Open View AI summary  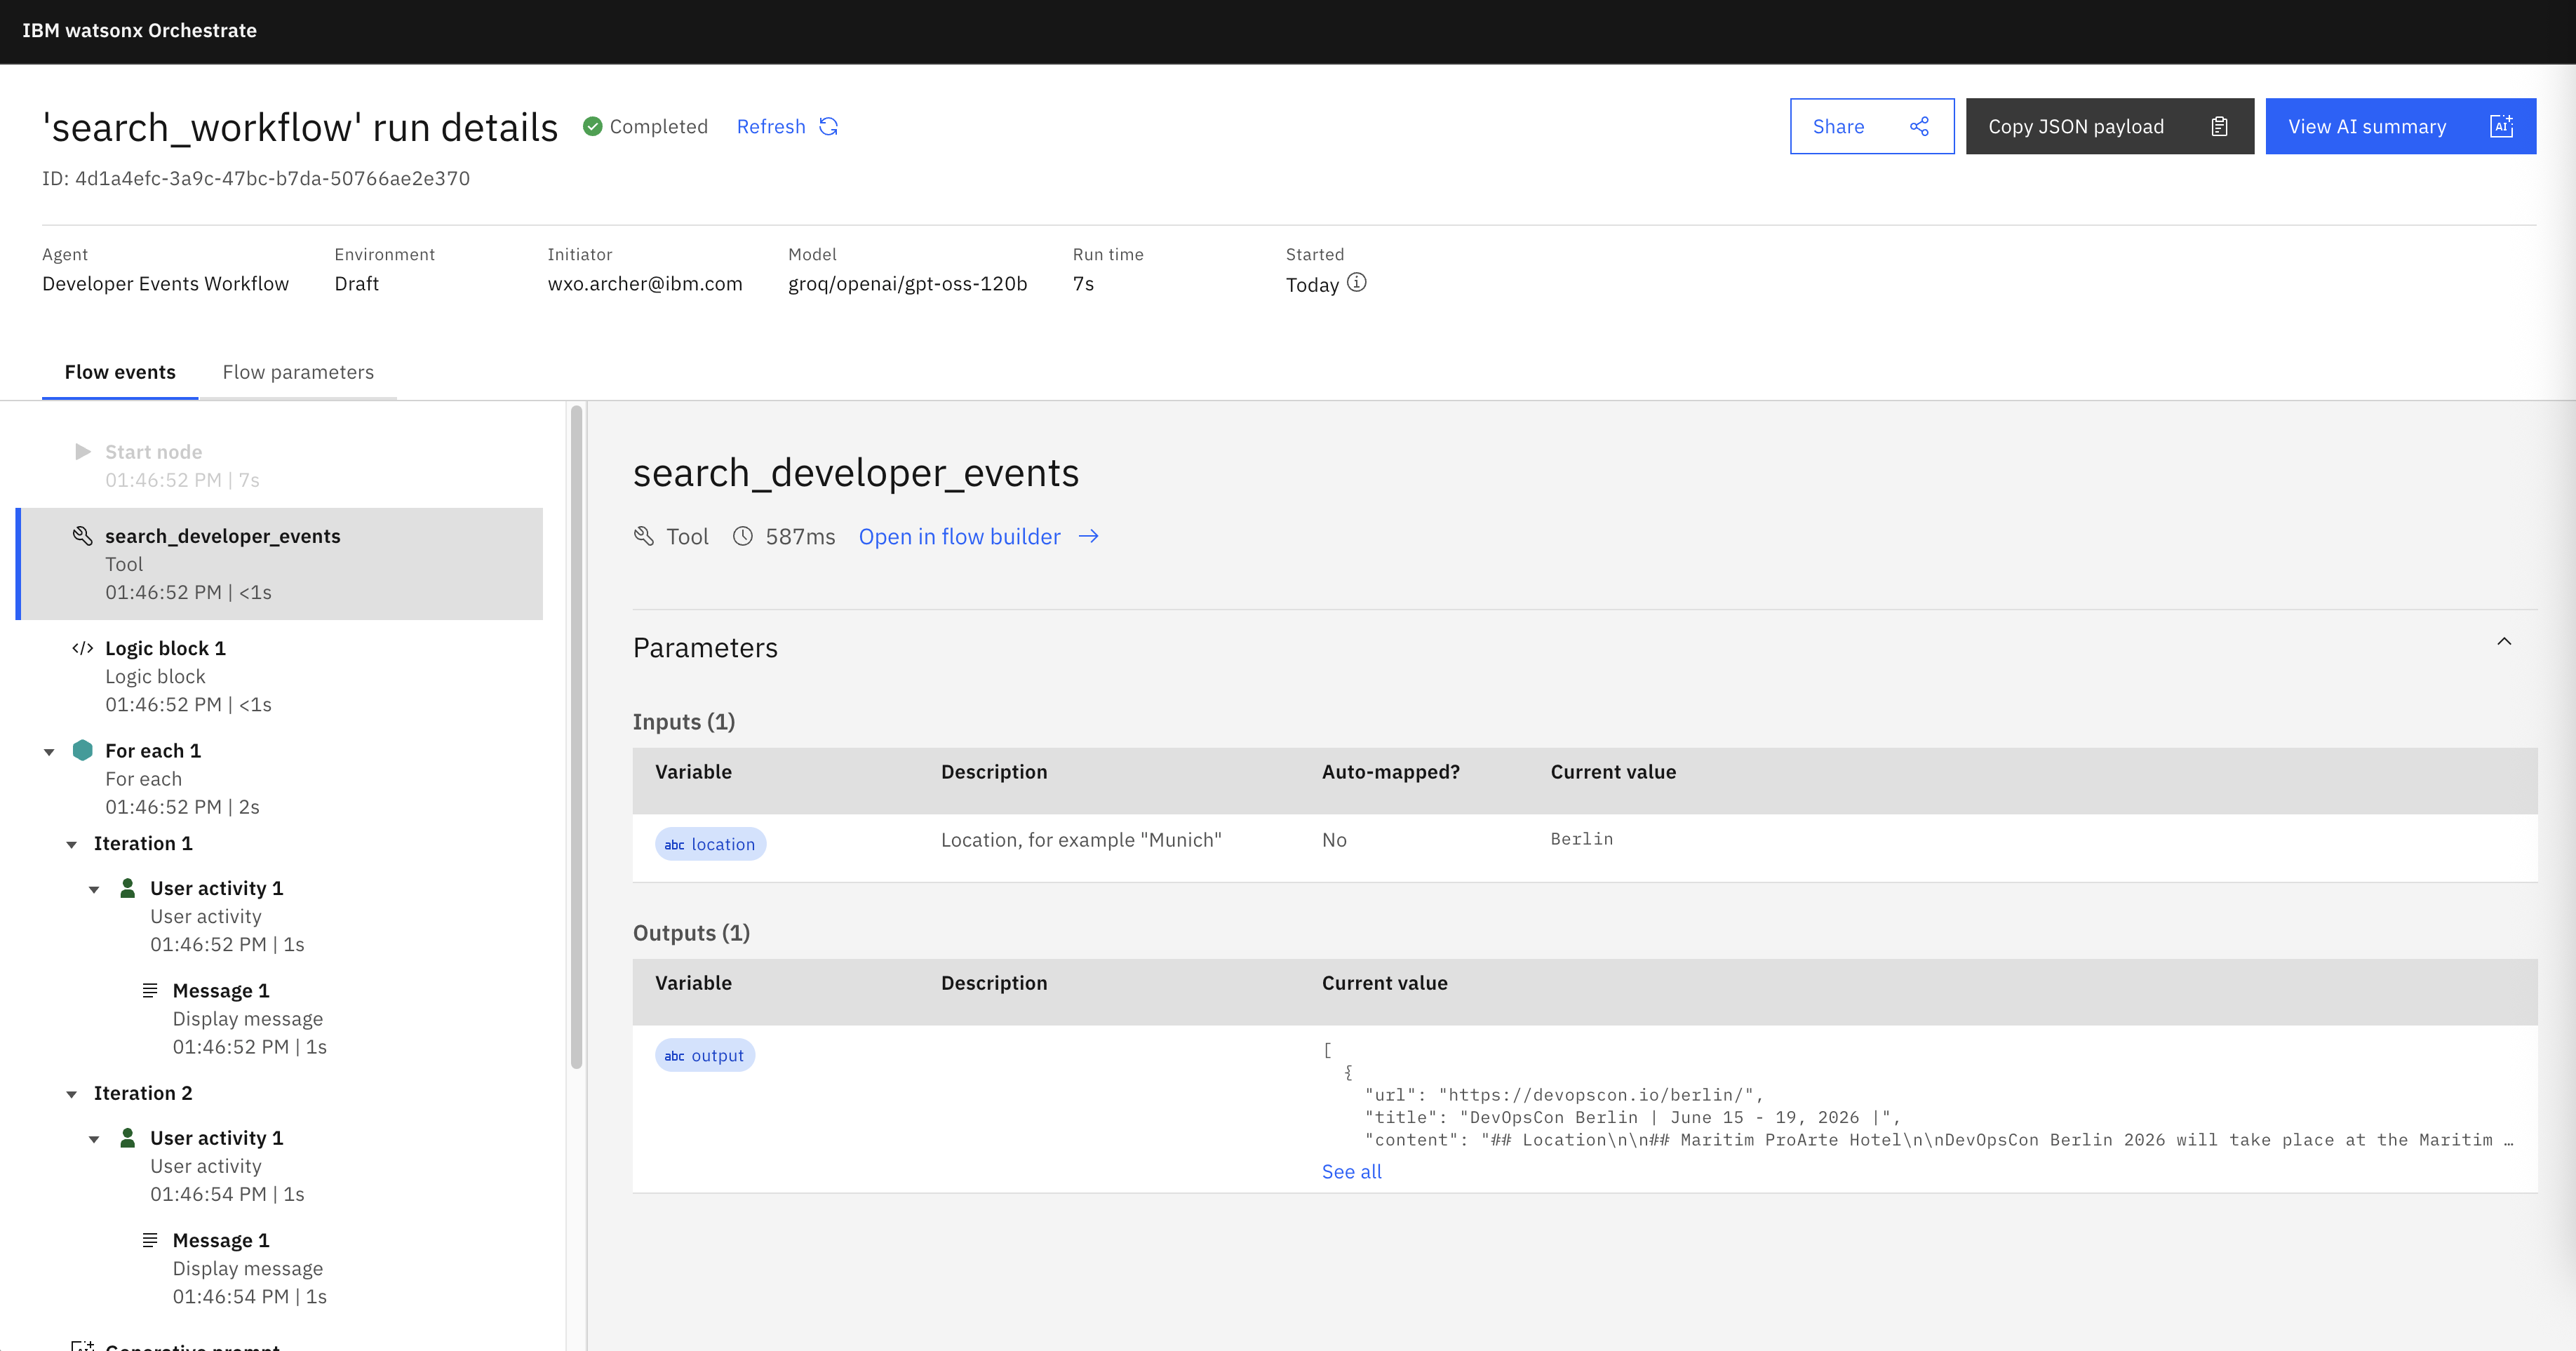pos(2401,126)
